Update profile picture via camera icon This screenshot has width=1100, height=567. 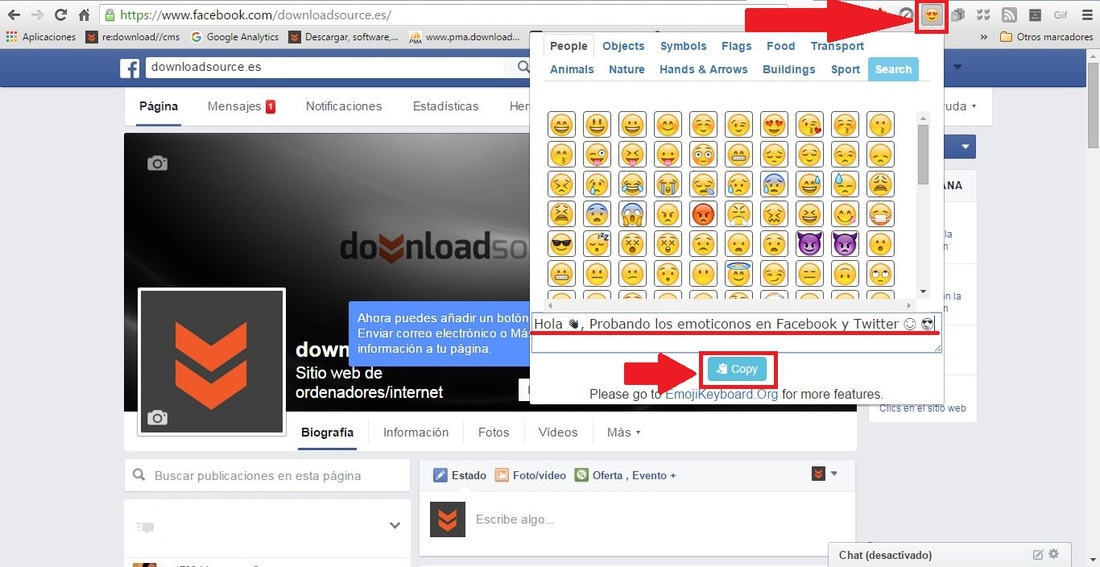click(157, 418)
